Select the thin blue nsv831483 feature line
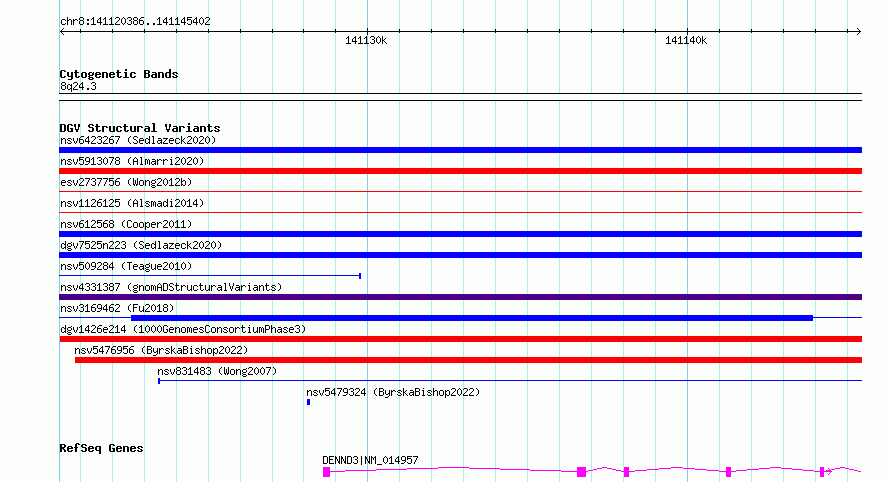 (x=510, y=381)
